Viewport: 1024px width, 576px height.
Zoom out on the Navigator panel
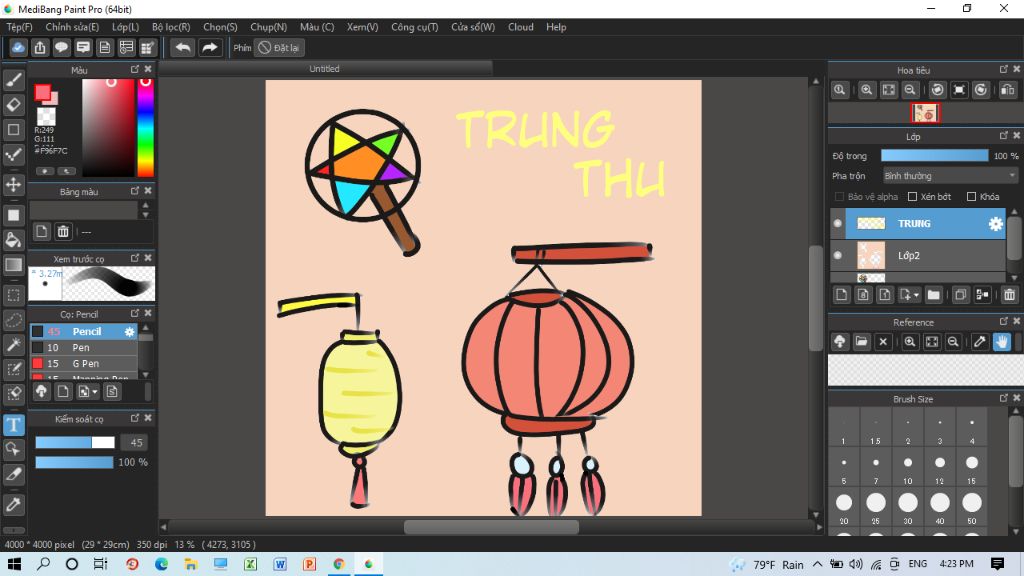click(910, 90)
